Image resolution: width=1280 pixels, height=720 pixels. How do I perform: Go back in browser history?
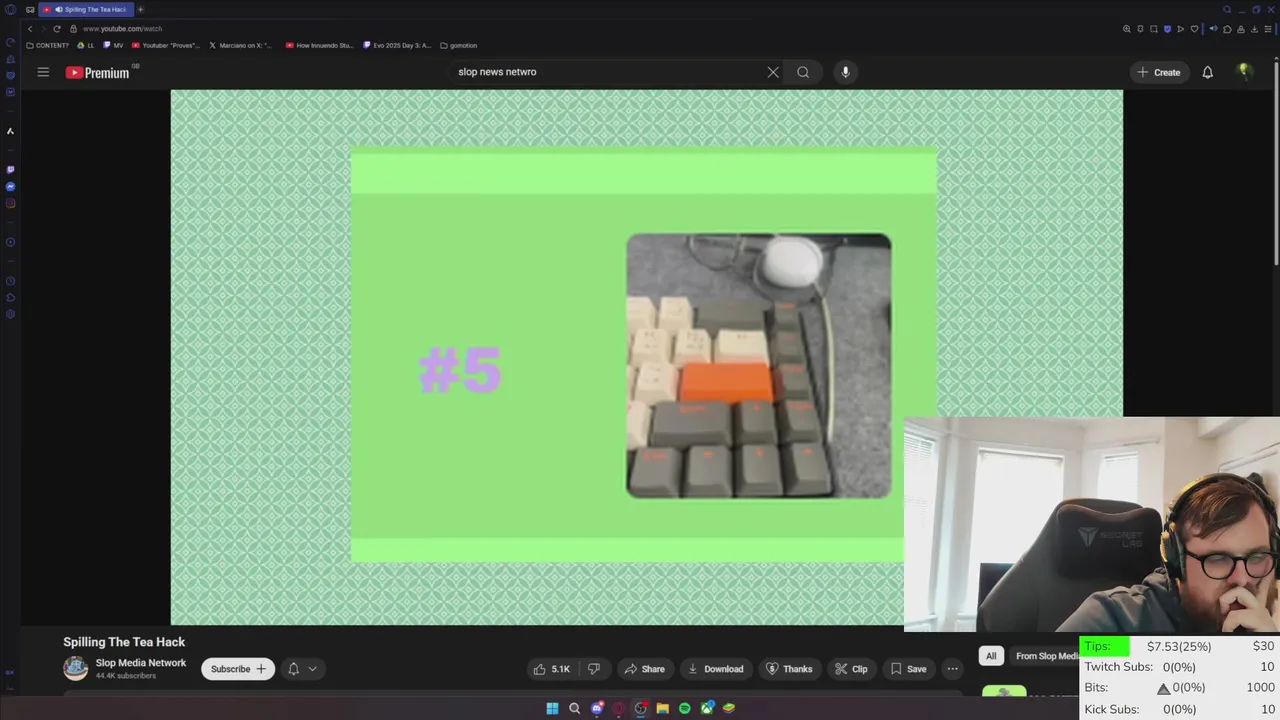click(x=29, y=29)
